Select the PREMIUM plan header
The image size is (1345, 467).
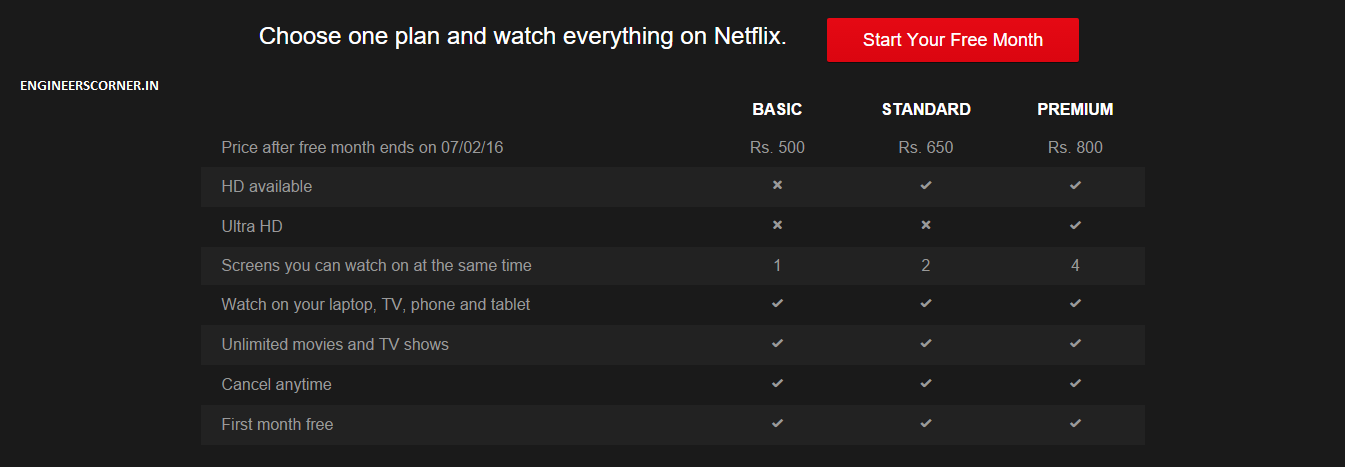point(1075,109)
